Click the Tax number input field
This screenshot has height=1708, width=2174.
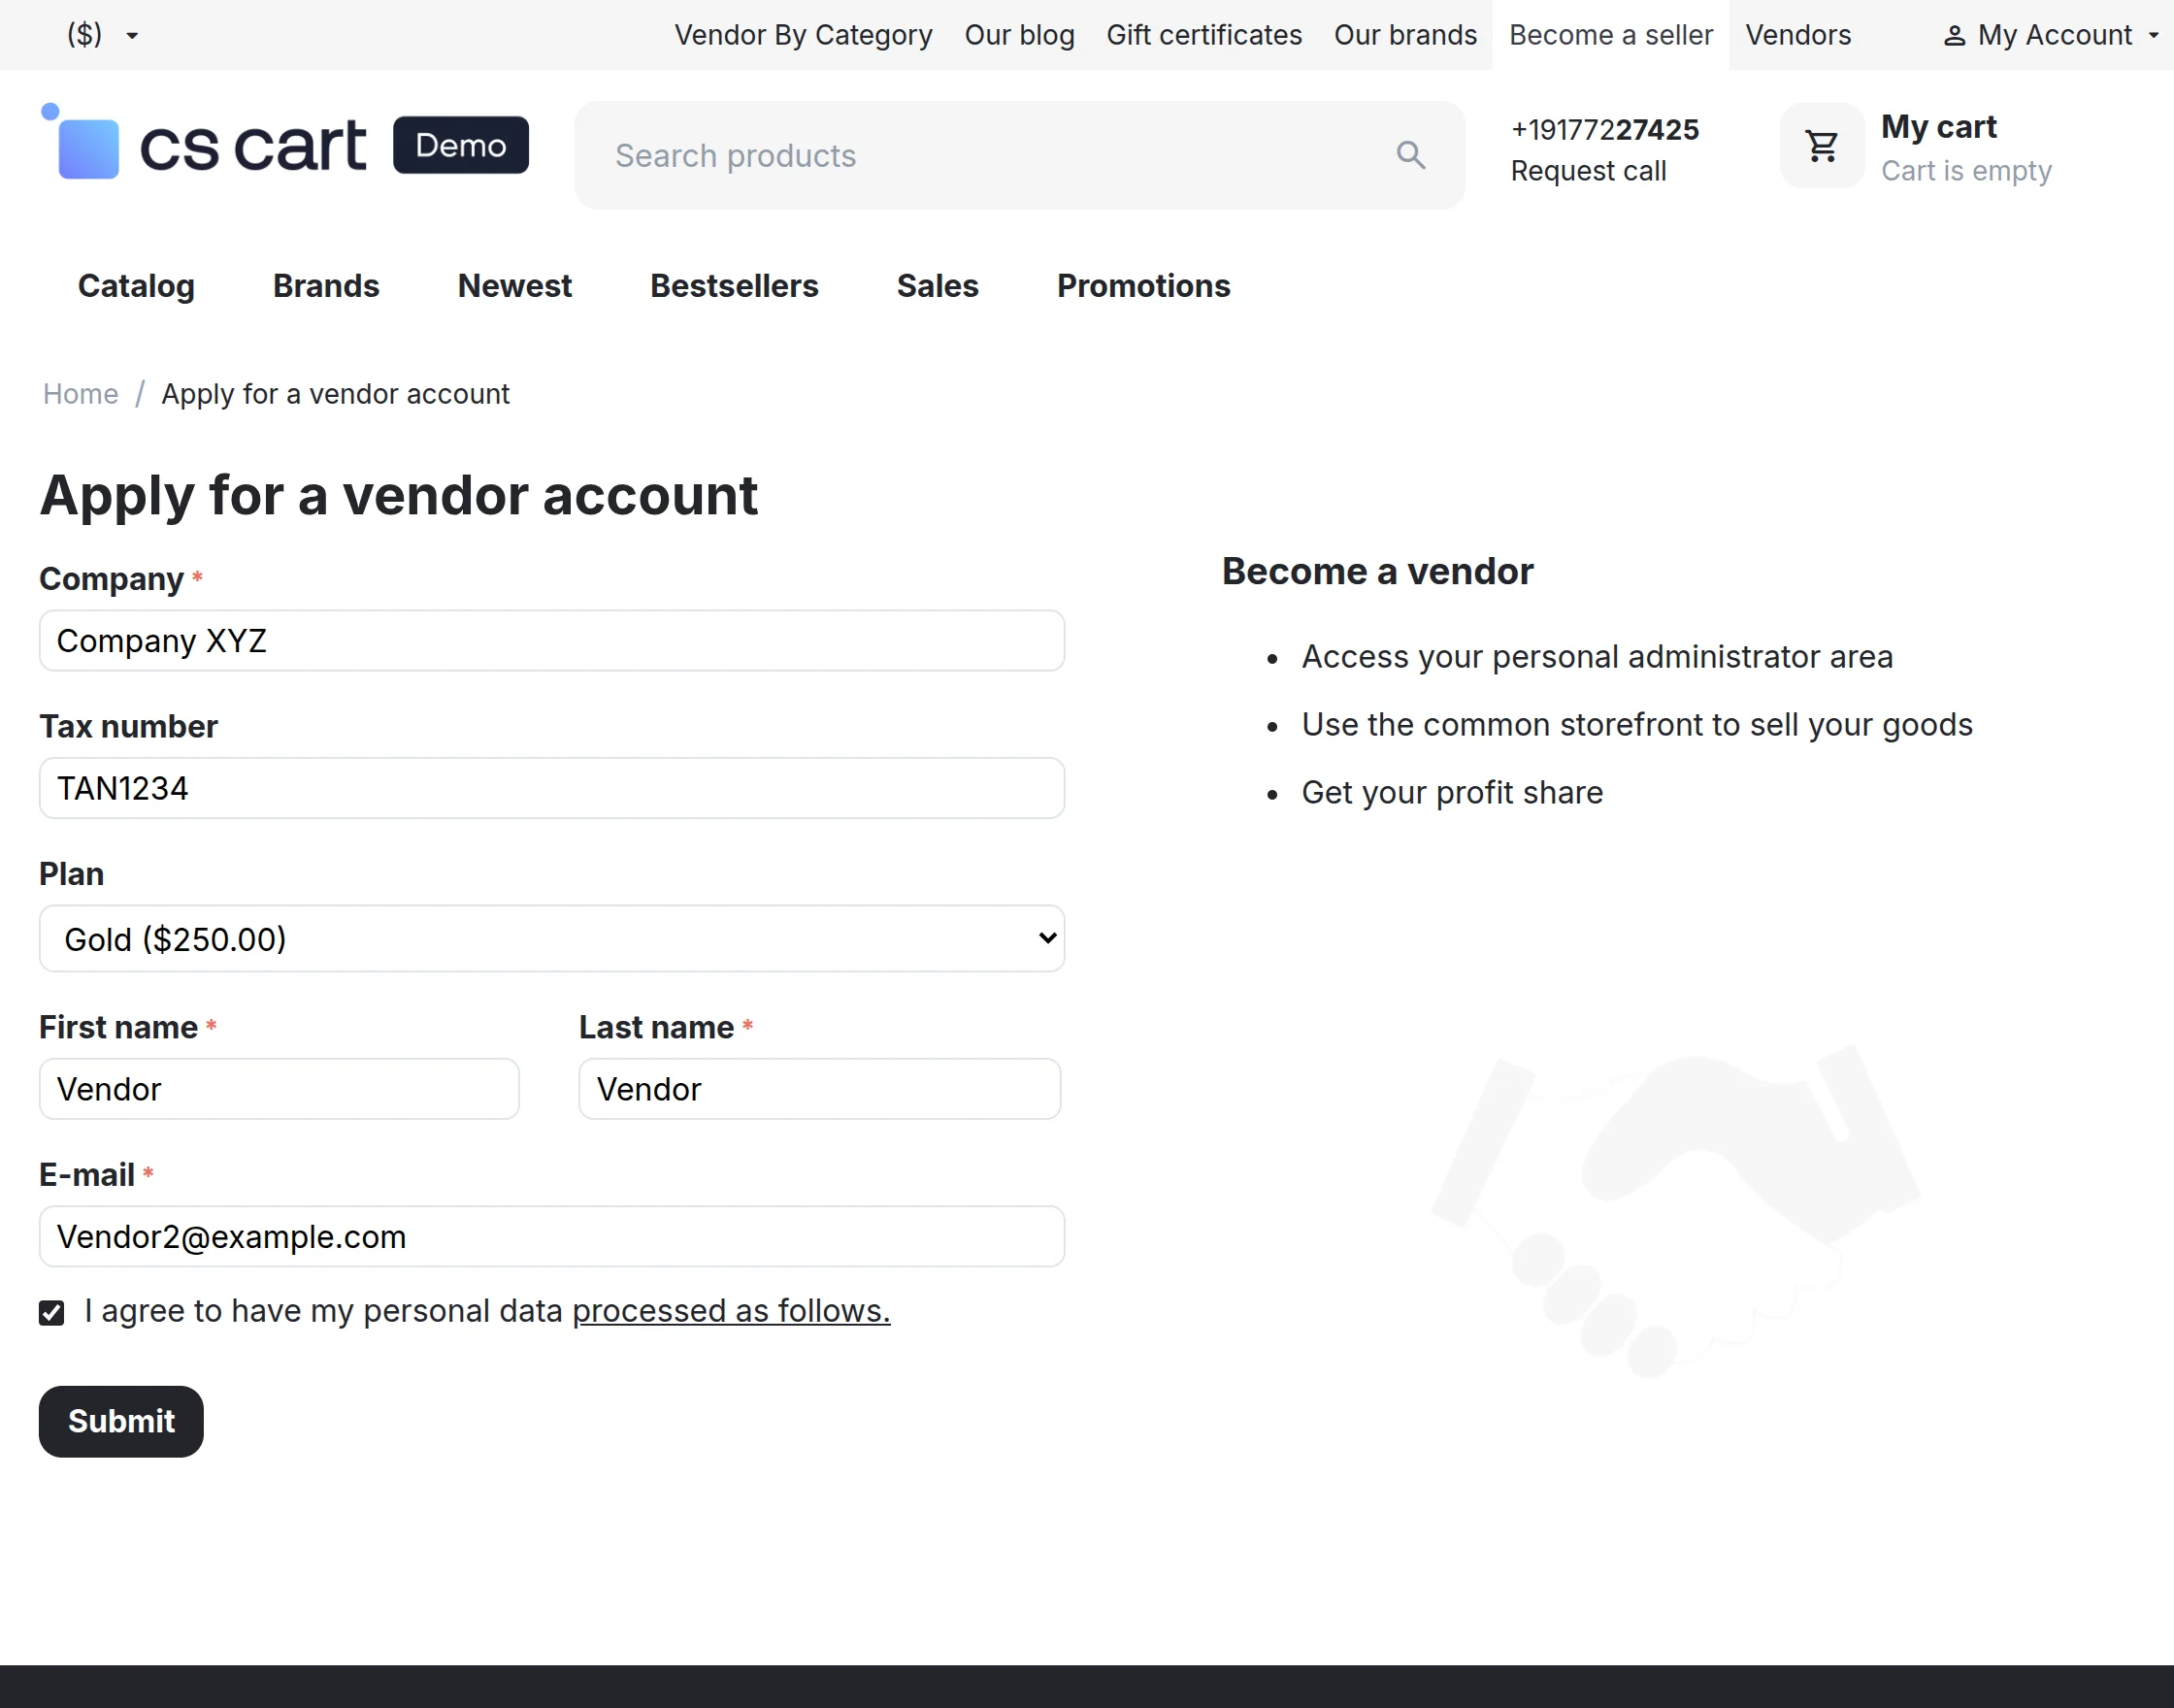point(552,788)
